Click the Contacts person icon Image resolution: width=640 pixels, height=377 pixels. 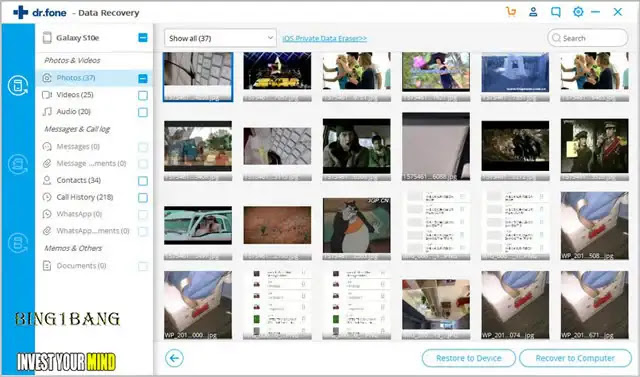[x=47, y=180]
